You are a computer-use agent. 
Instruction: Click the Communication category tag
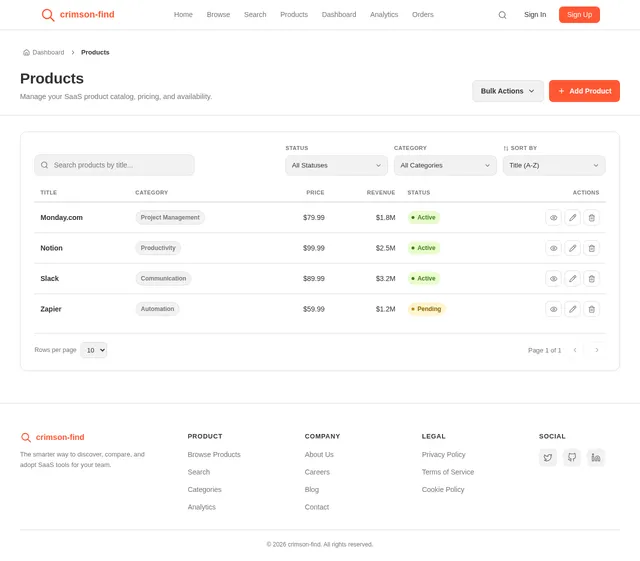[x=163, y=279]
